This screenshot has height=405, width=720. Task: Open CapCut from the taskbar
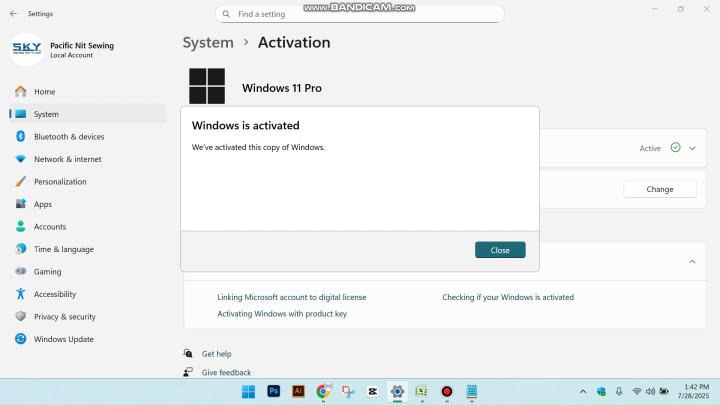click(372, 391)
